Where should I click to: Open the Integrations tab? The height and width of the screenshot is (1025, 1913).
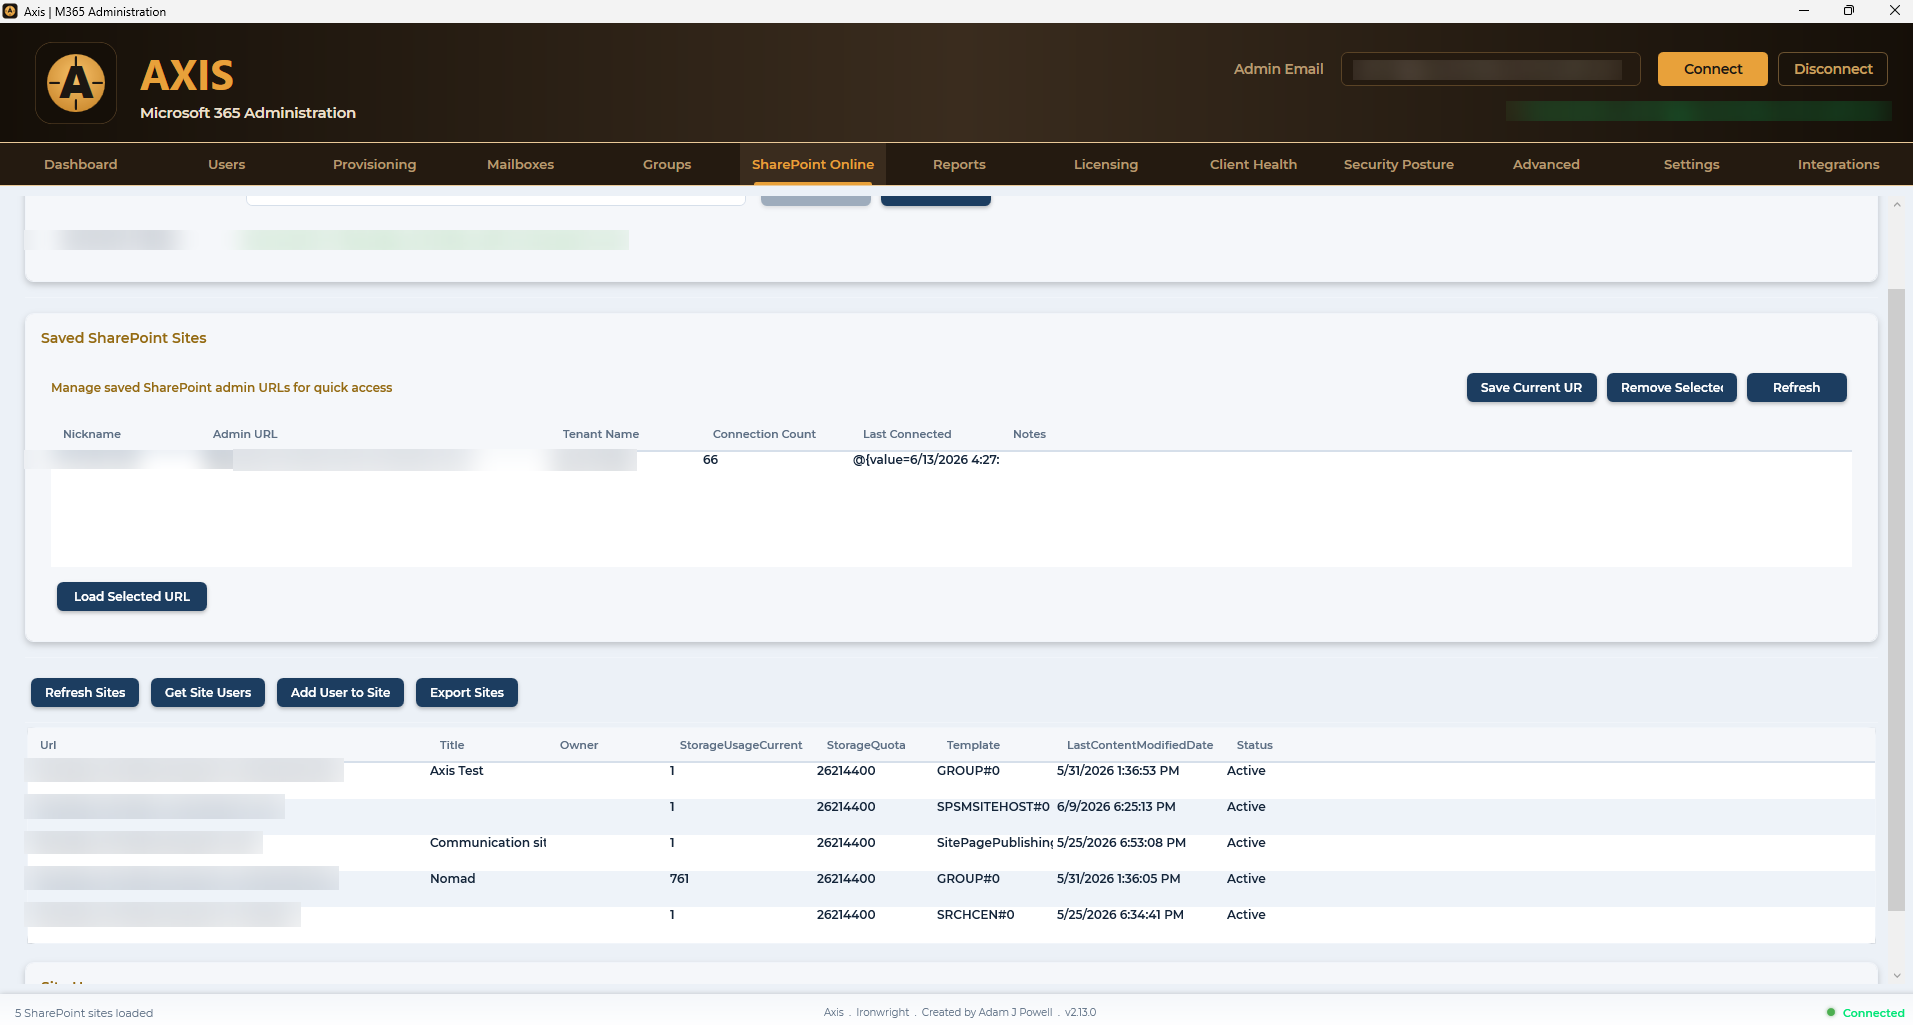pos(1838,164)
